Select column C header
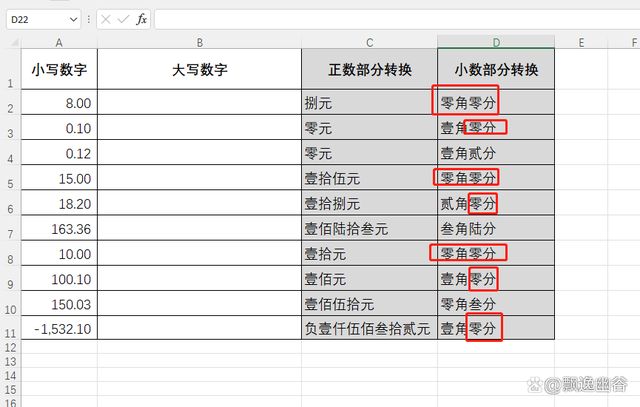This screenshot has height=407, width=640. tap(369, 42)
